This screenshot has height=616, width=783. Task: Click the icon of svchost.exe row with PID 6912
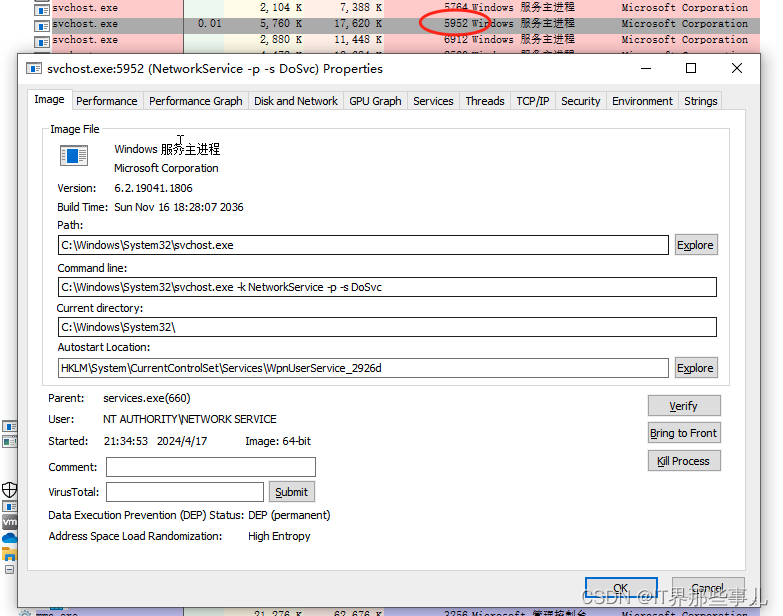coord(42,41)
